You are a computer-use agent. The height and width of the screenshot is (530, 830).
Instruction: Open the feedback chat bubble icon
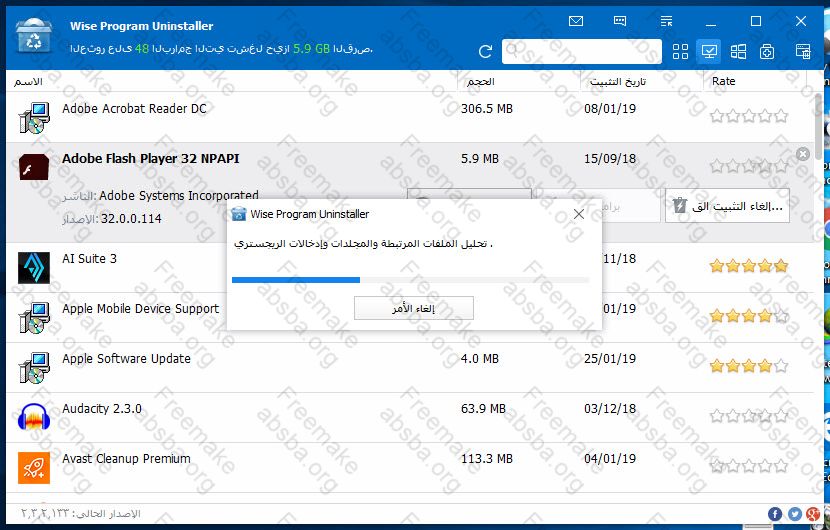click(x=620, y=21)
